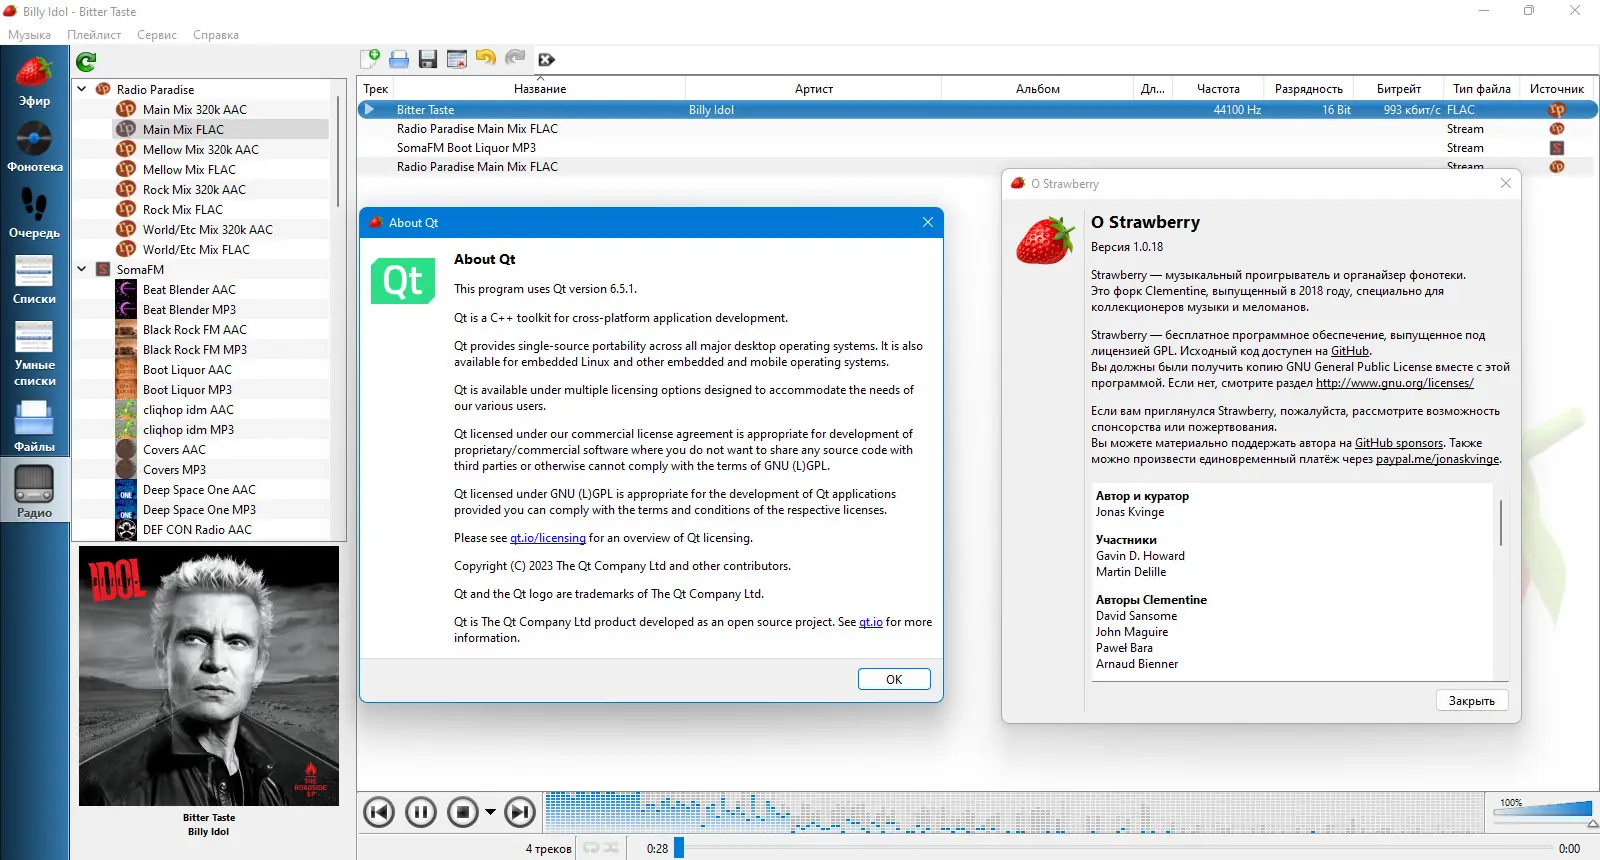Click Закрыть in the О Strawberry dialog

(1472, 701)
